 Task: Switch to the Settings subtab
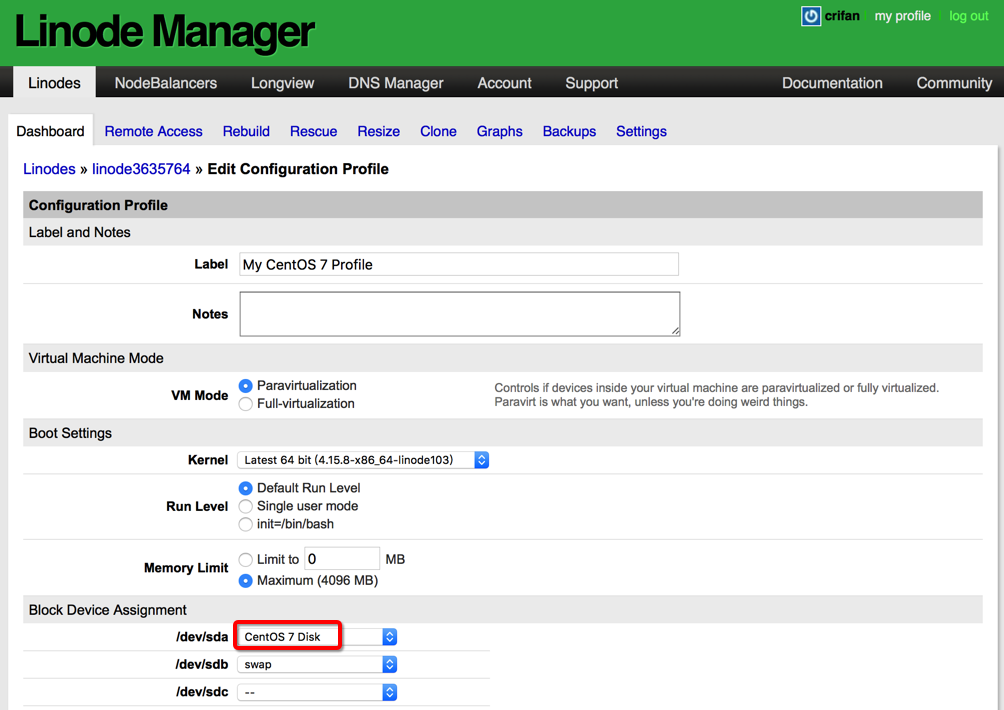pos(641,131)
